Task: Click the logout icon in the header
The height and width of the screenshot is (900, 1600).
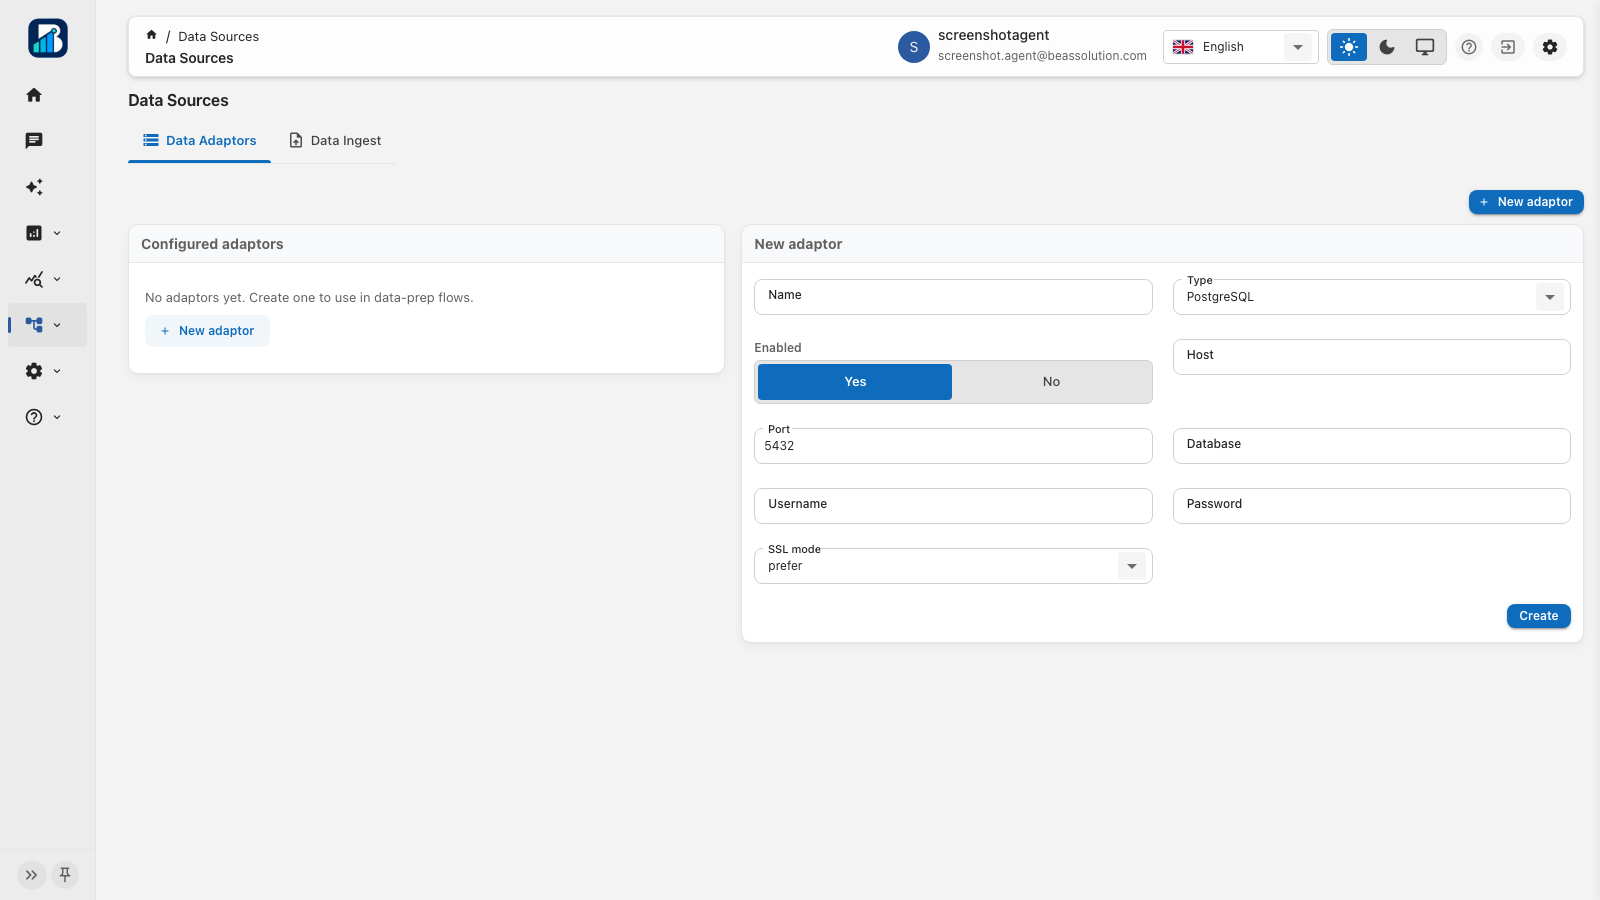Action: [1508, 47]
